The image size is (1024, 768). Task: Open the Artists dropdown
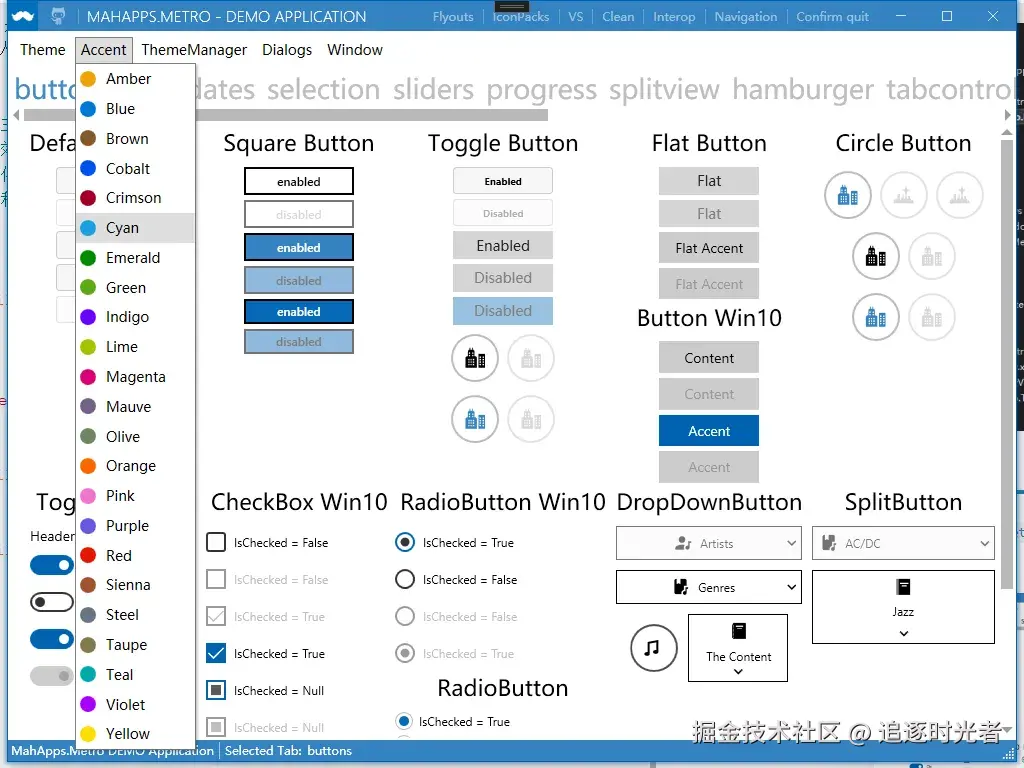pyautogui.click(x=709, y=543)
